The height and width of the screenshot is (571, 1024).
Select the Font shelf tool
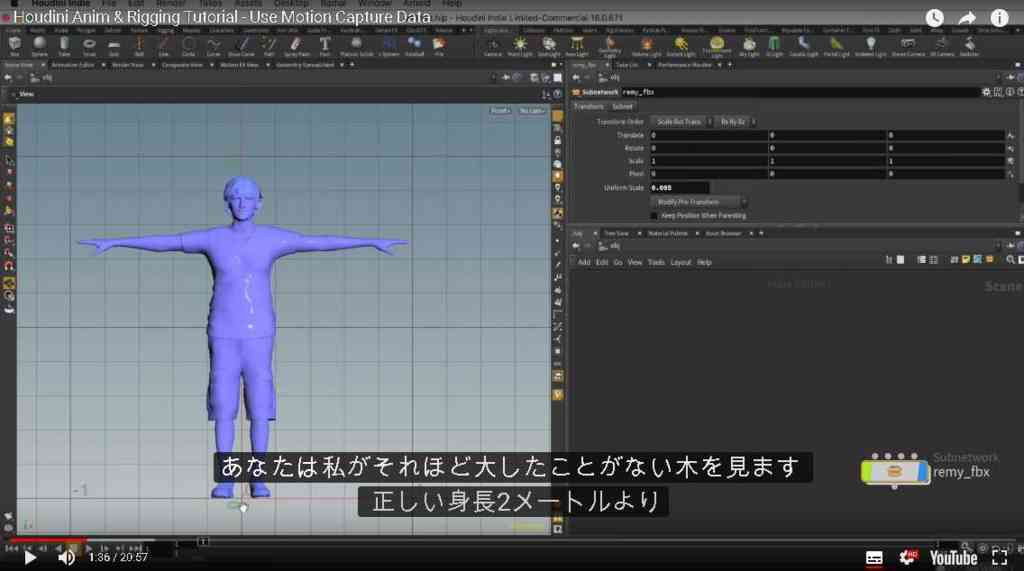pyautogui.click(x=325, y=46)
